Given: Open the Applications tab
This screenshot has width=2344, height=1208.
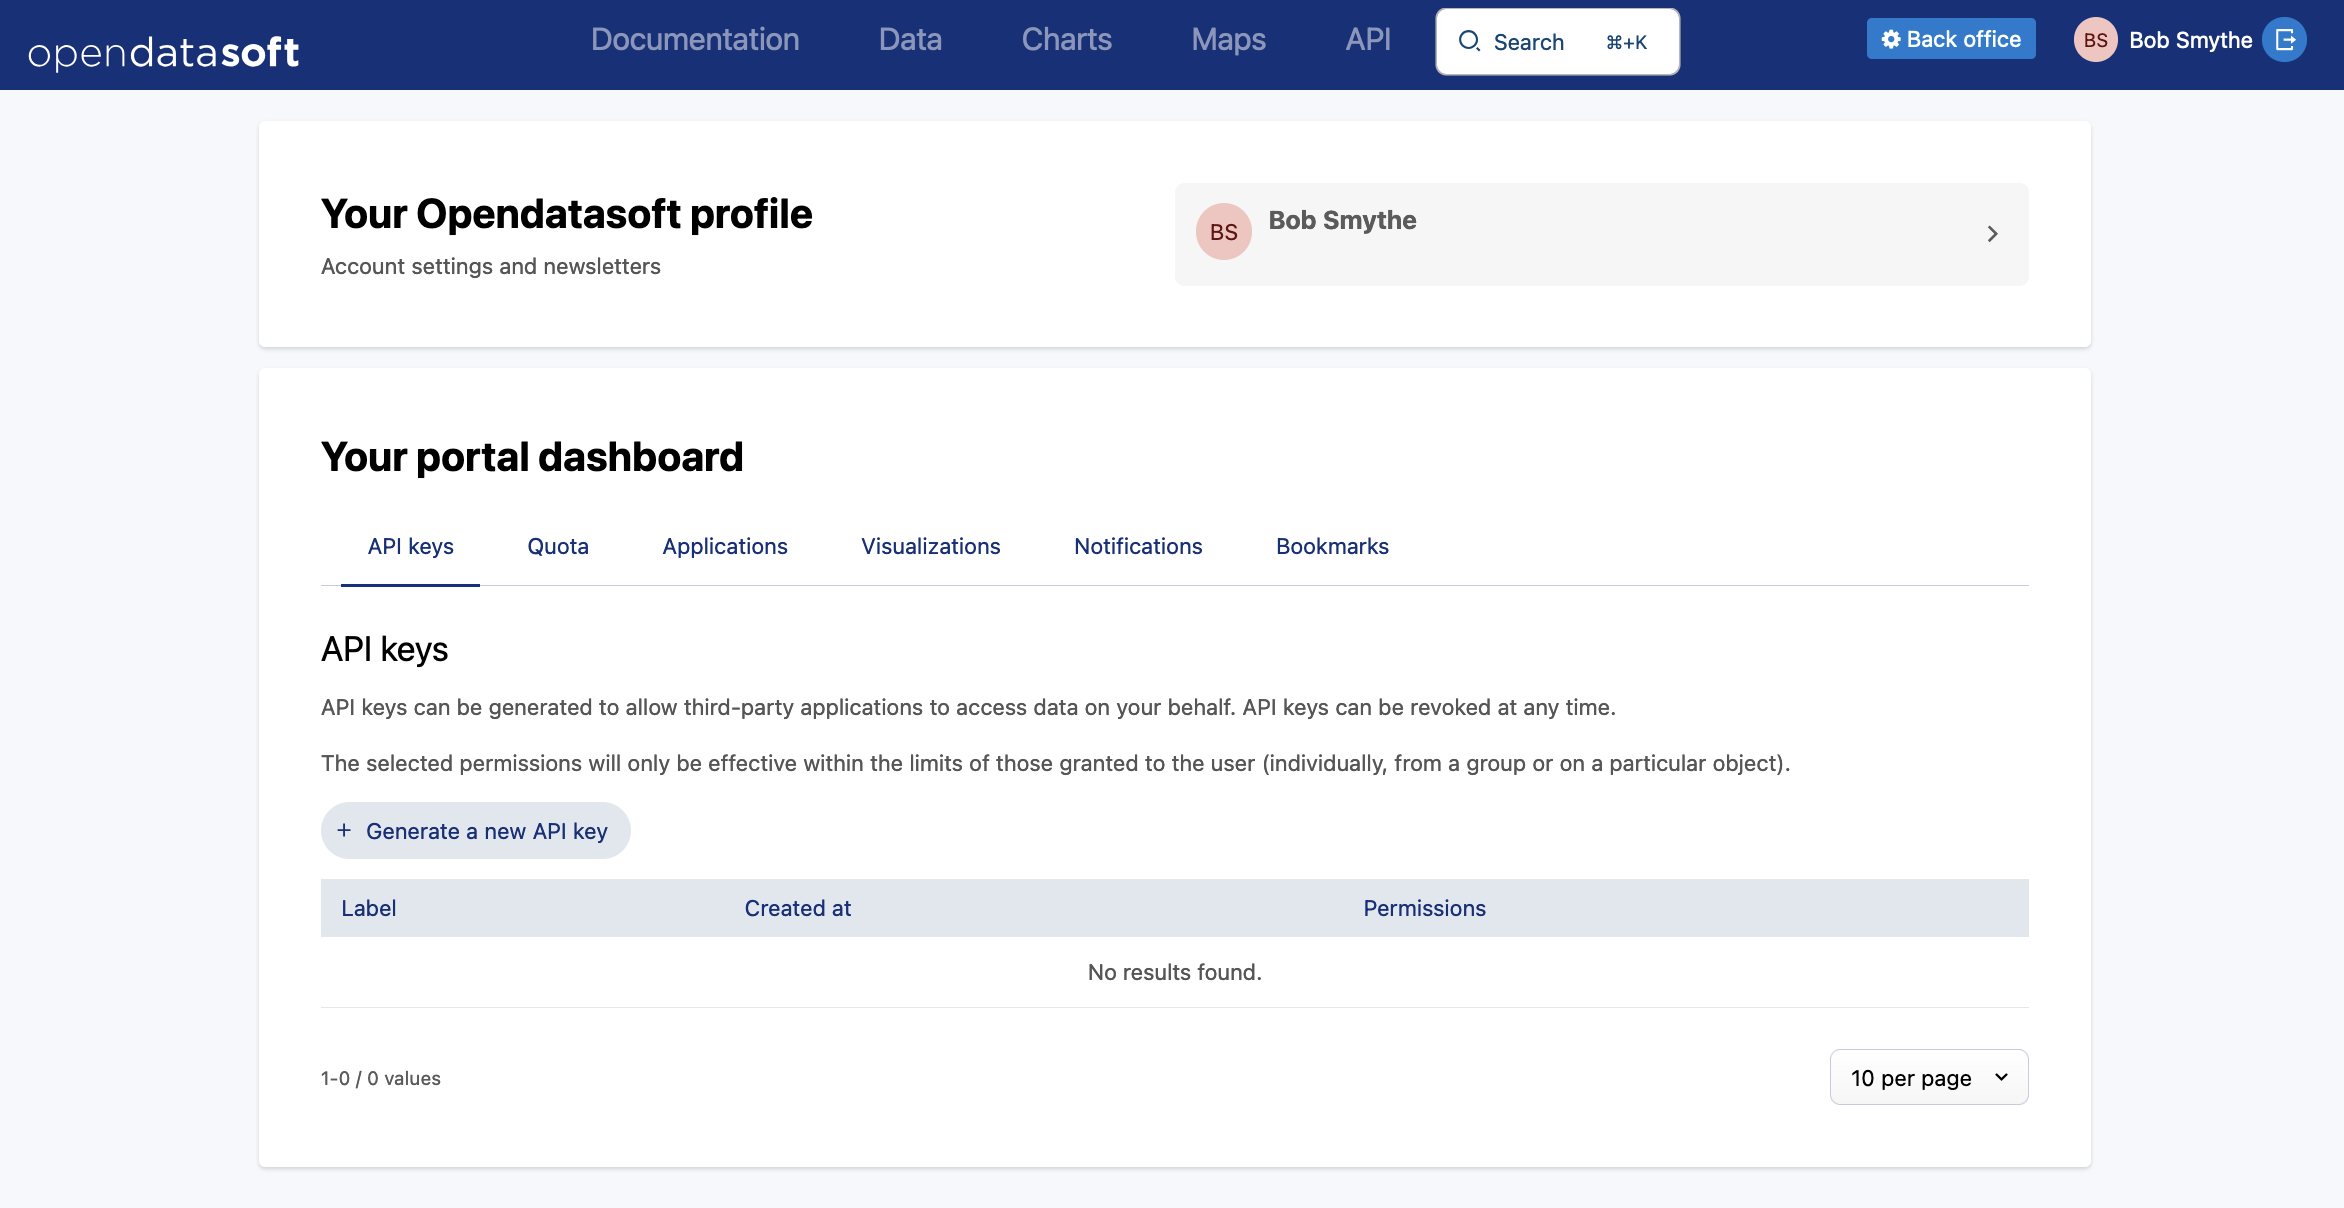Looking at the screenshot, I should click(725, 547).
